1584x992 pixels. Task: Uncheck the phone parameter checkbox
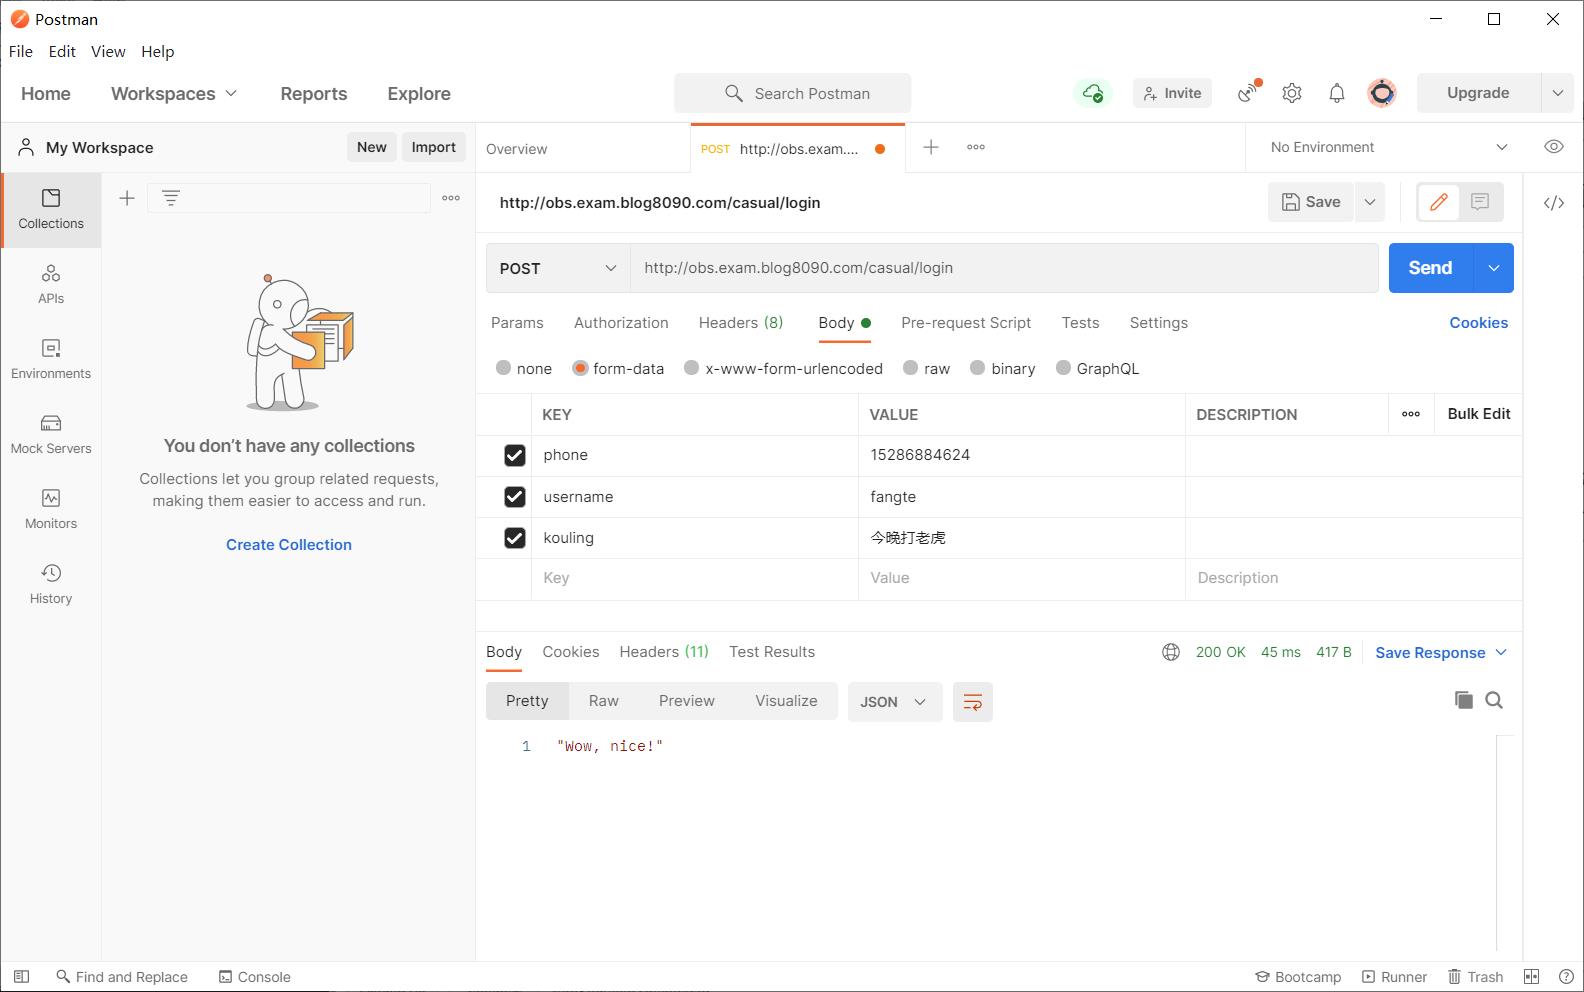[x=514, y=455]
